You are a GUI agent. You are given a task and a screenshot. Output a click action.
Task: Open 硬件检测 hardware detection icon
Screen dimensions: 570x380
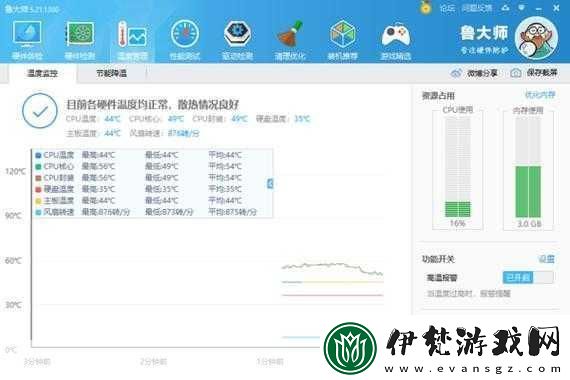click(x=80, y=39)
